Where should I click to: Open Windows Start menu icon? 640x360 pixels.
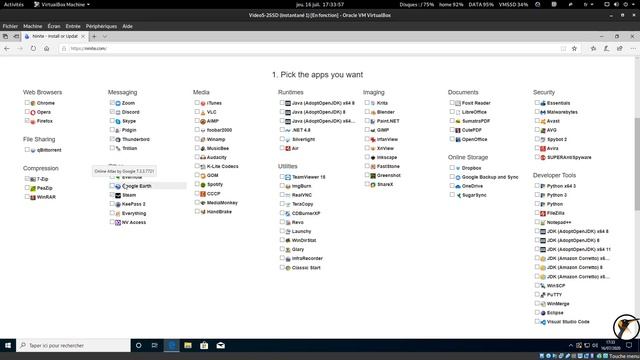(8, 345)
